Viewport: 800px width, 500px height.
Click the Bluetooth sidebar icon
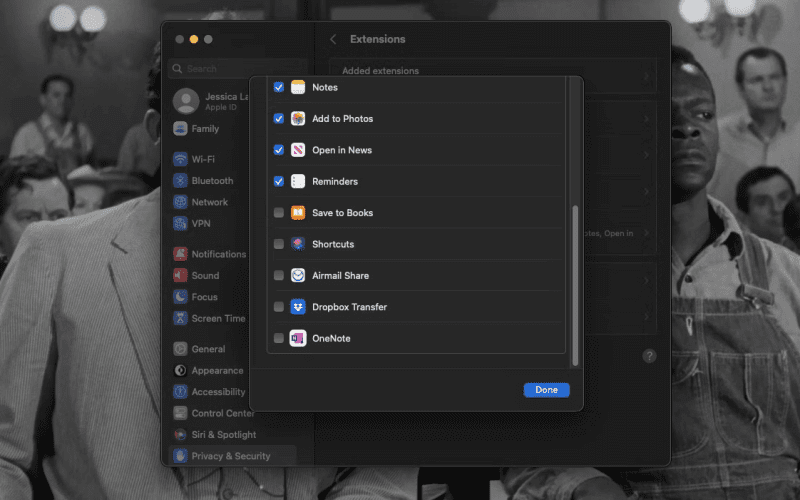180,181
